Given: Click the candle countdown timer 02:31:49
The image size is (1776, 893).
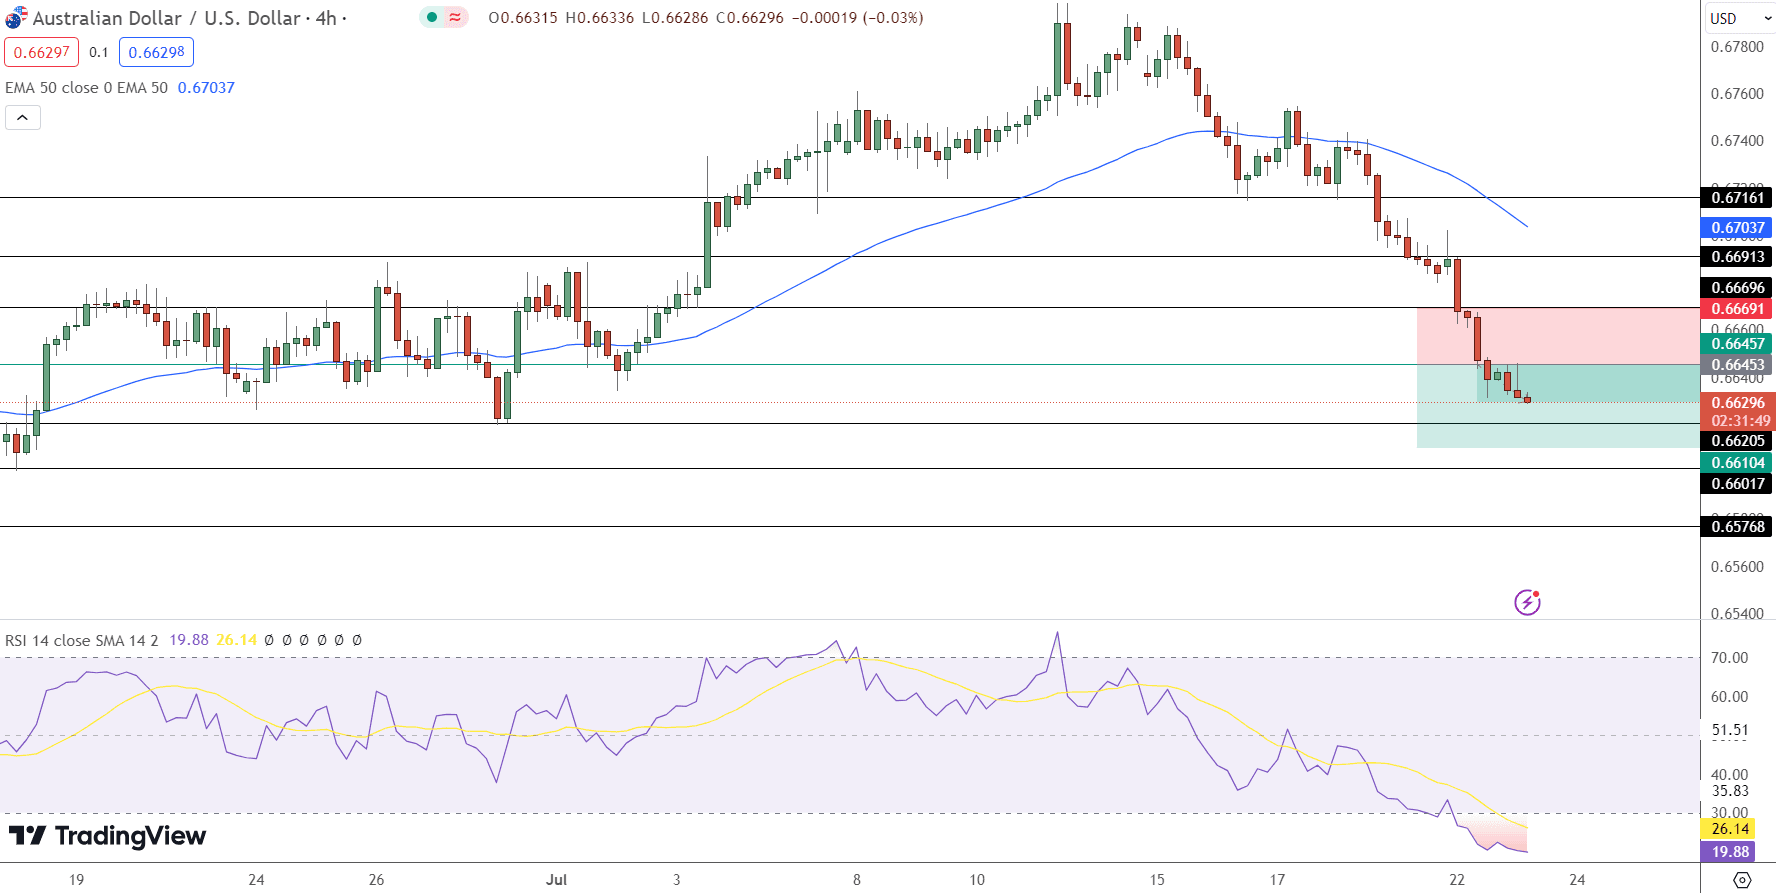Looking at the screenshot, I should 1740,421.
